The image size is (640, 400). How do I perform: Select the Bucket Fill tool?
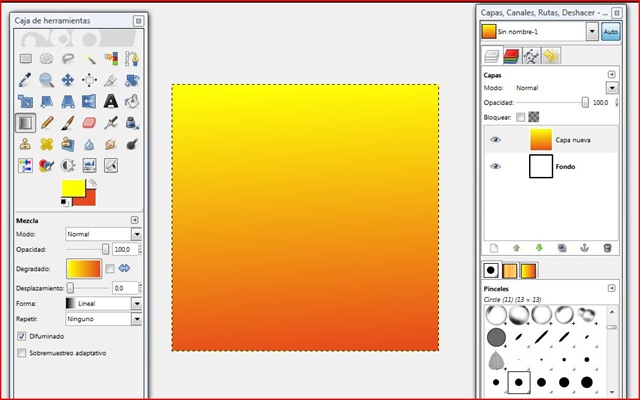132,101
